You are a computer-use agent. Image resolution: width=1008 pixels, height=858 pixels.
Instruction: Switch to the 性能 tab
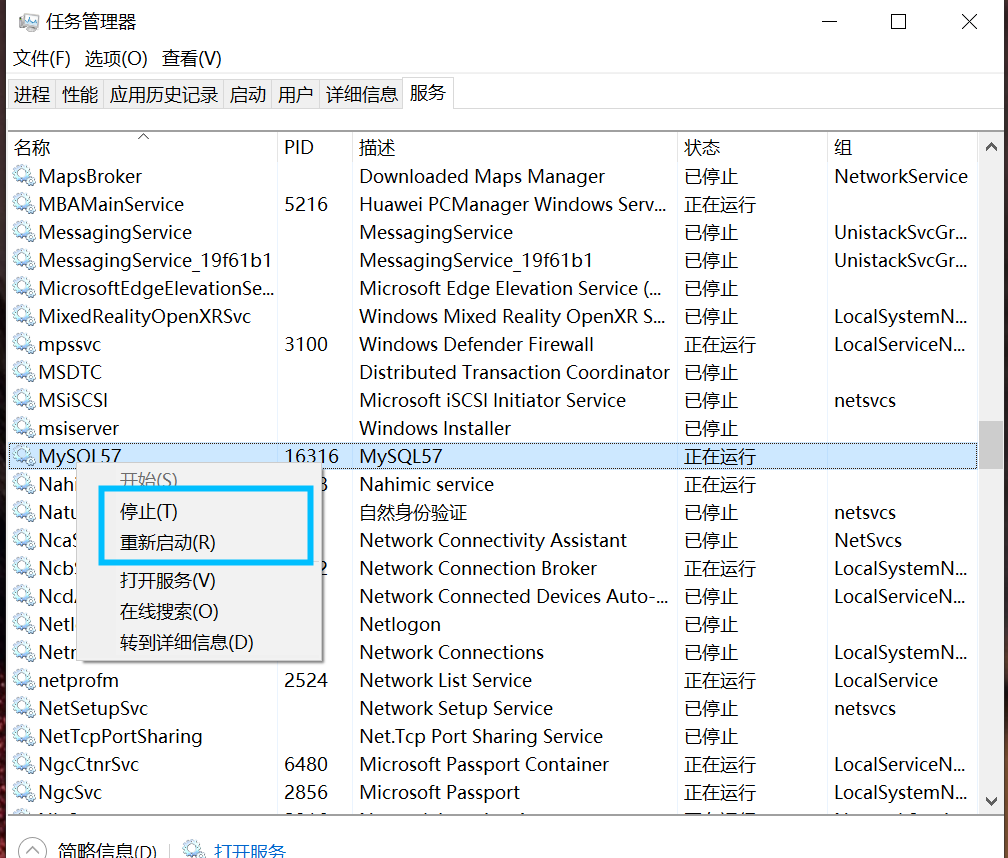(x=80, y=95)
